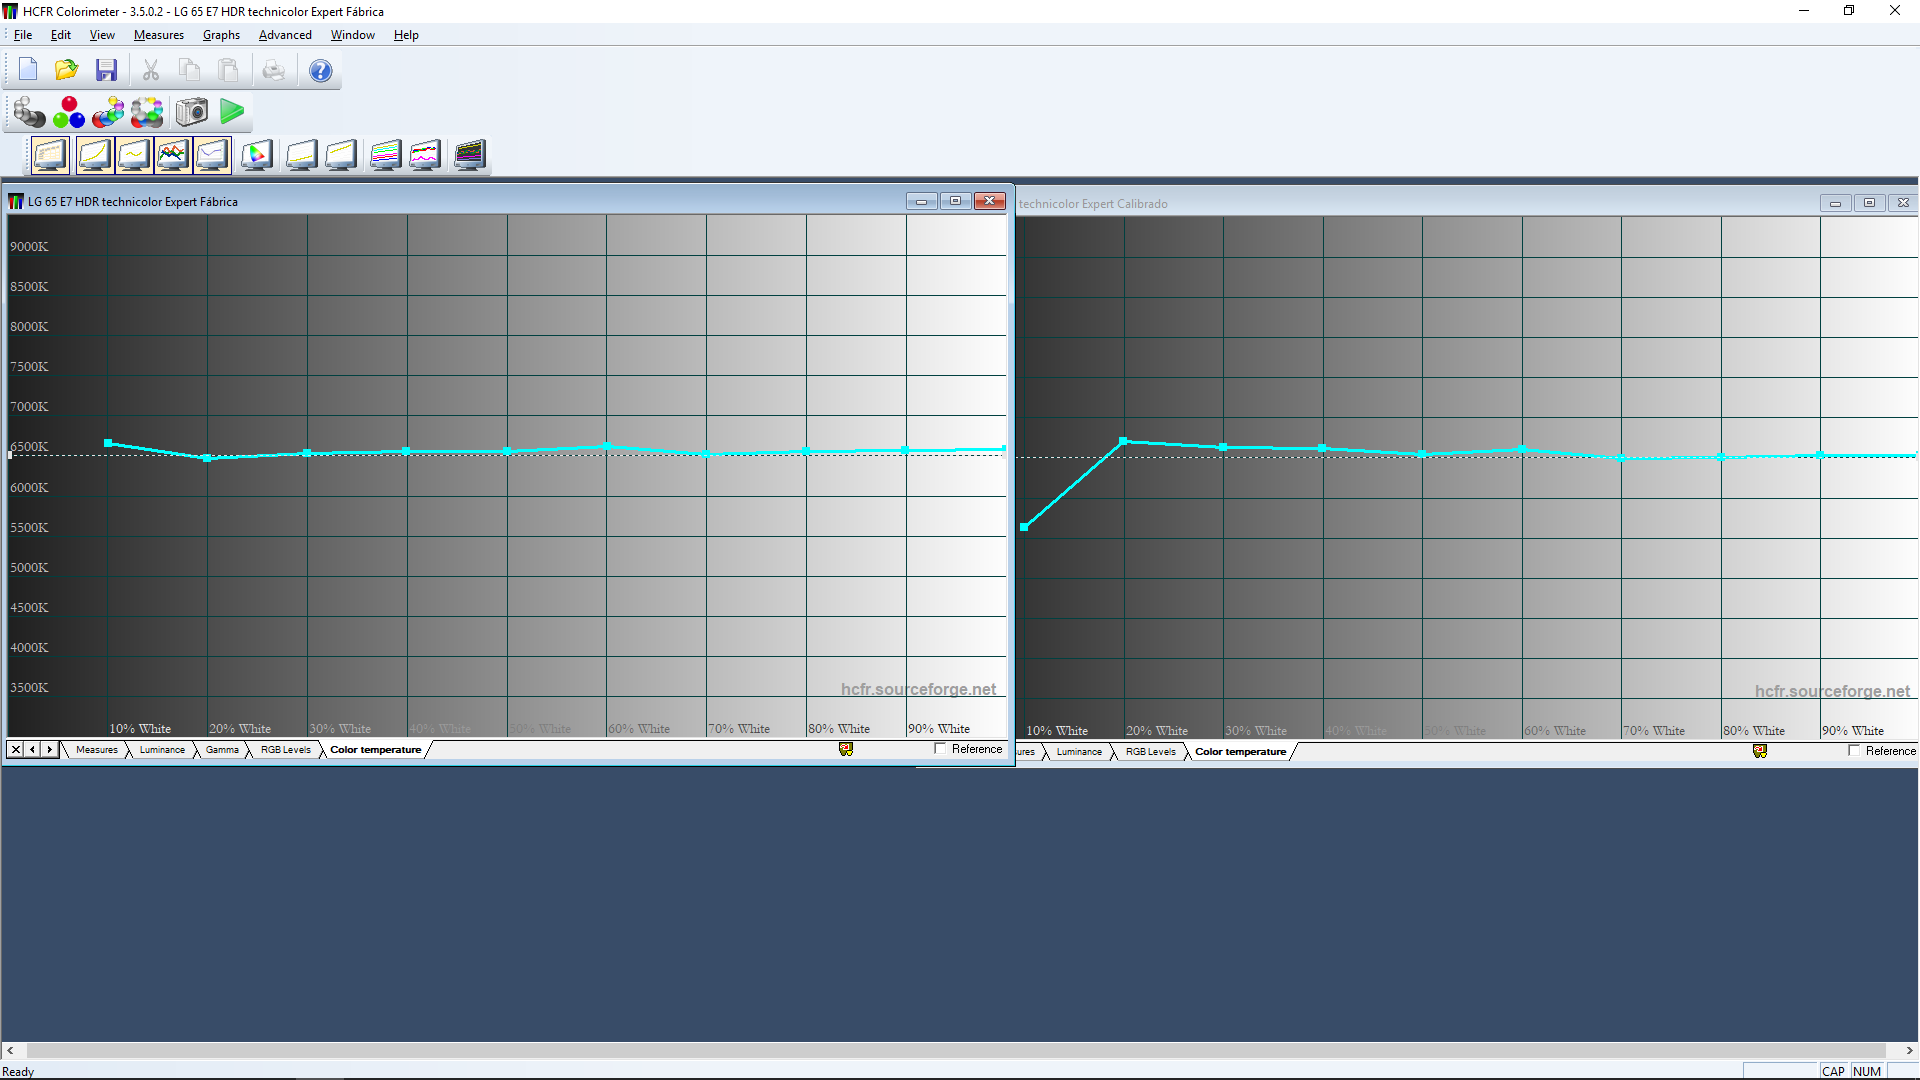Click the blue help question mark icon
This screenshot has height=1080, width=1920.
click(x=320, y=70)
